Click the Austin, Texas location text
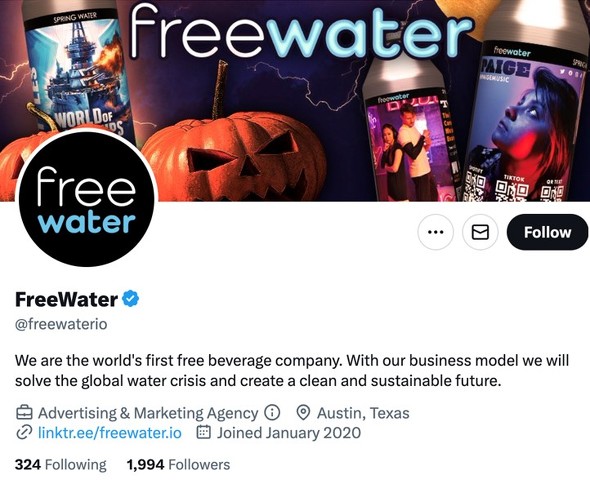The image size is (590, 484). [363, 413]
